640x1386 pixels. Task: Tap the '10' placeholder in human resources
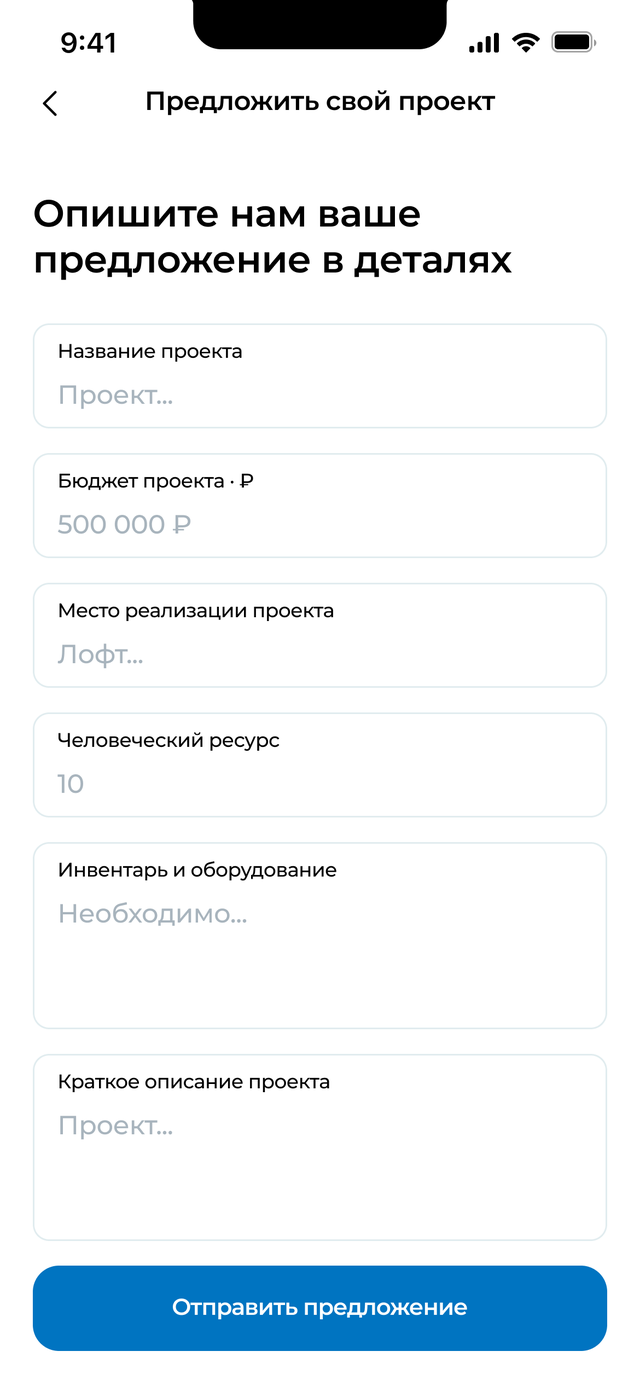[71, 784]
